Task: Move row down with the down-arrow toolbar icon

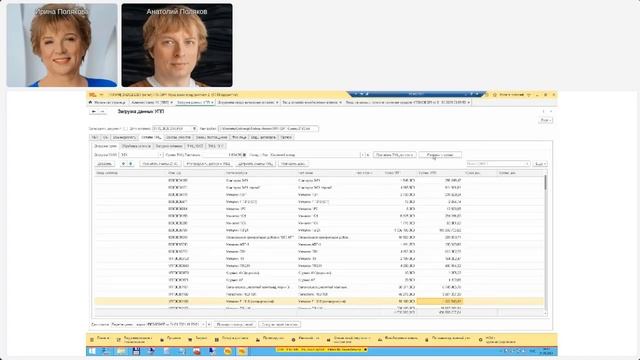Action: [131, 164]
